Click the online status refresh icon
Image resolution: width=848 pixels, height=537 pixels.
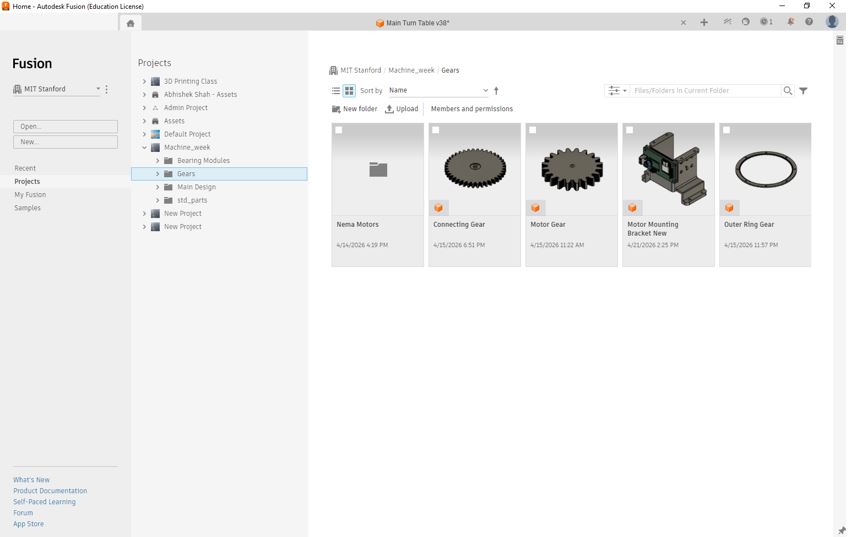[746, 22]
